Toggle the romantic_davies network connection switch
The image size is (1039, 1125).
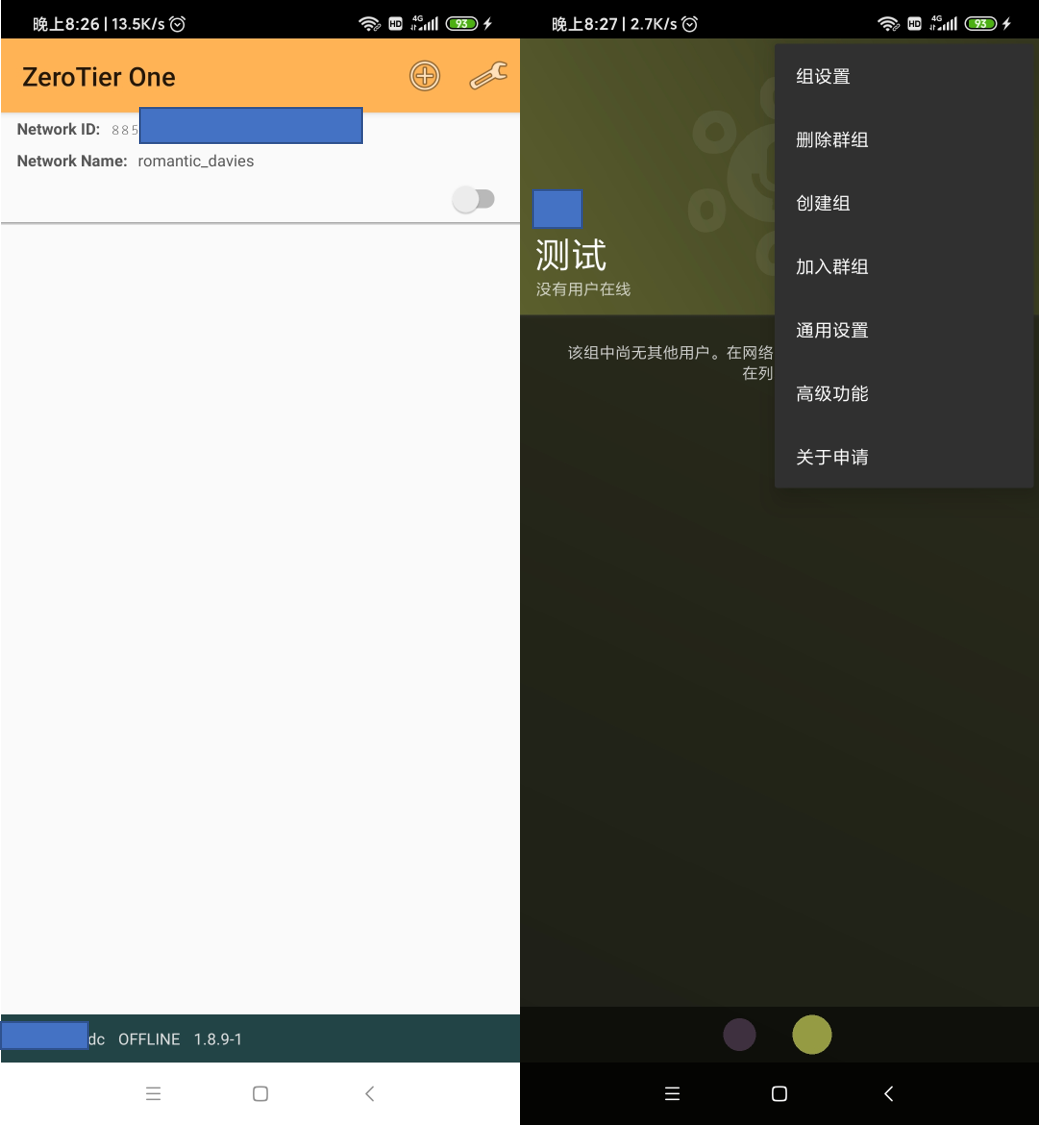click(x=474, y=199)
